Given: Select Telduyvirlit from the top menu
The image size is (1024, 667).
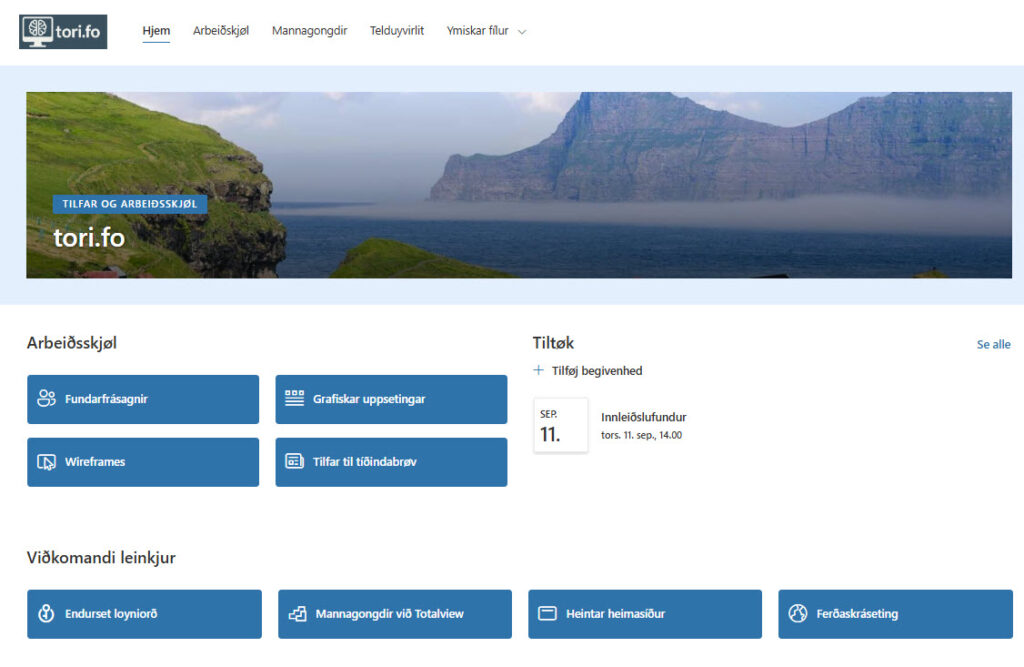Looking at the screenshot, I should coord(397,31).
